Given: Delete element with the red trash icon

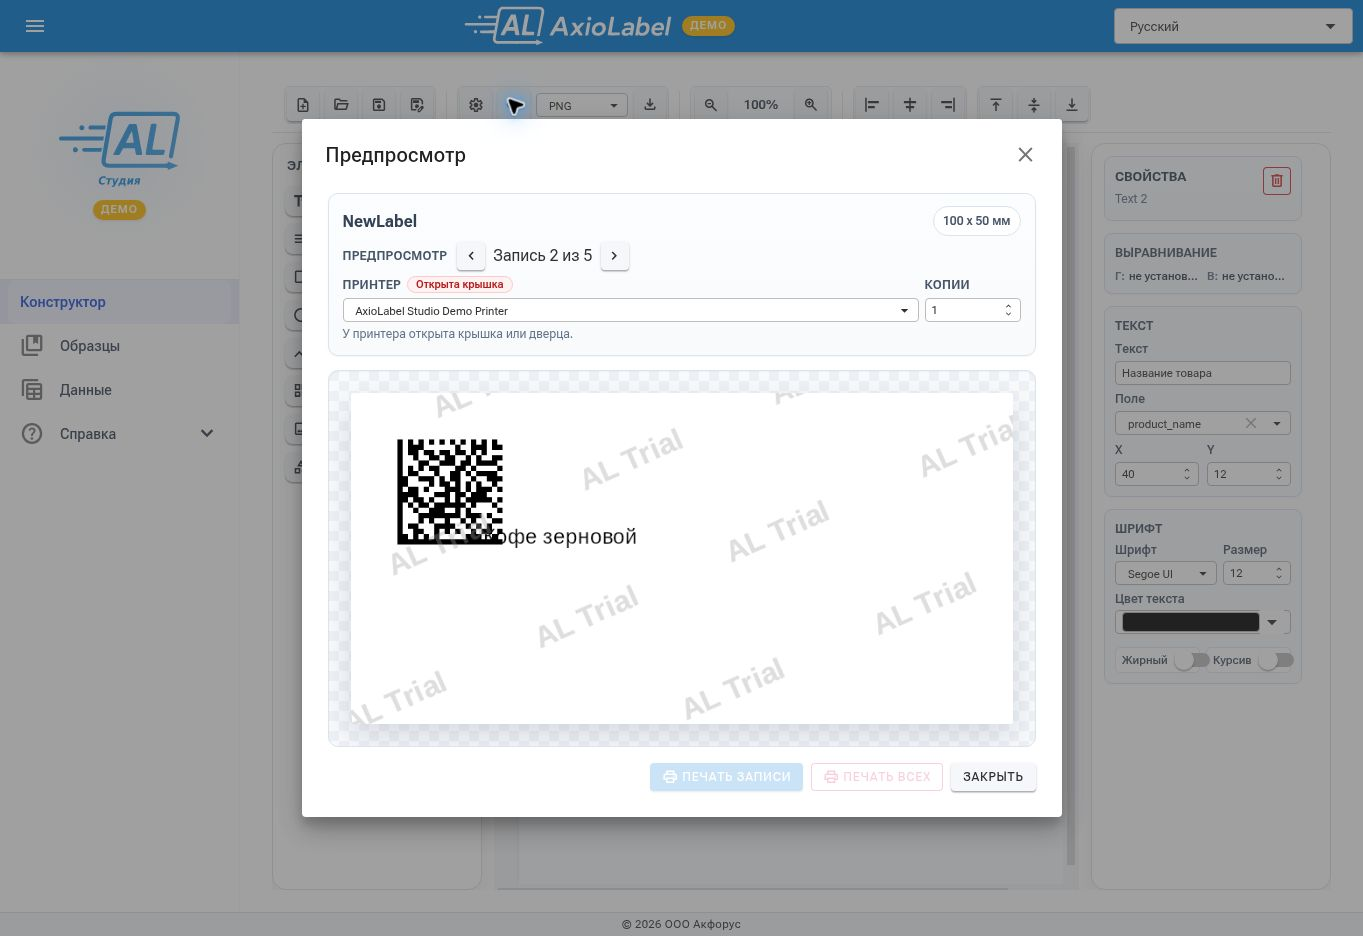Looking at the screenshot, I should coord(1277,181).
